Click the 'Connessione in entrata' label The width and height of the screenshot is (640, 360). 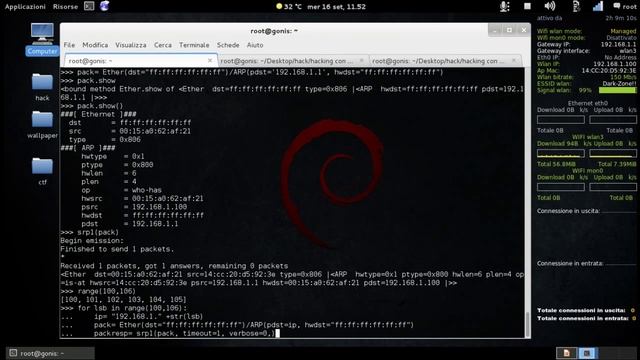(x=570, y=263)
